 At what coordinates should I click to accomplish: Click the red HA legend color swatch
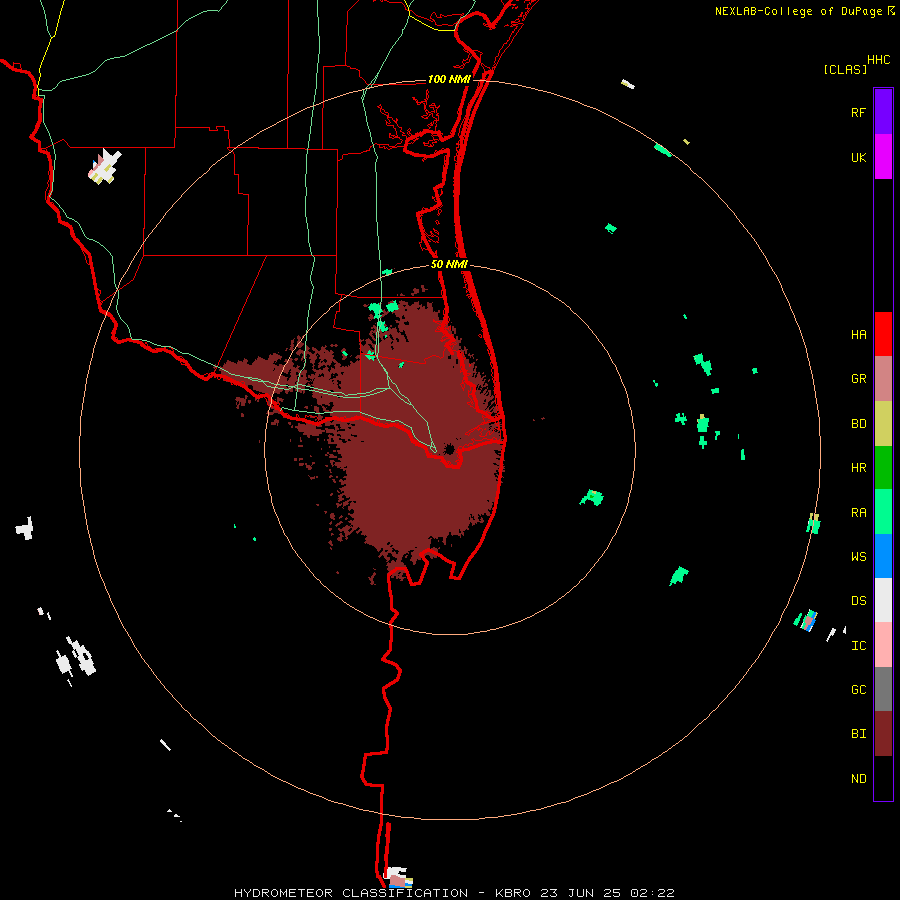pyautogui.click(x=883, y=334)
